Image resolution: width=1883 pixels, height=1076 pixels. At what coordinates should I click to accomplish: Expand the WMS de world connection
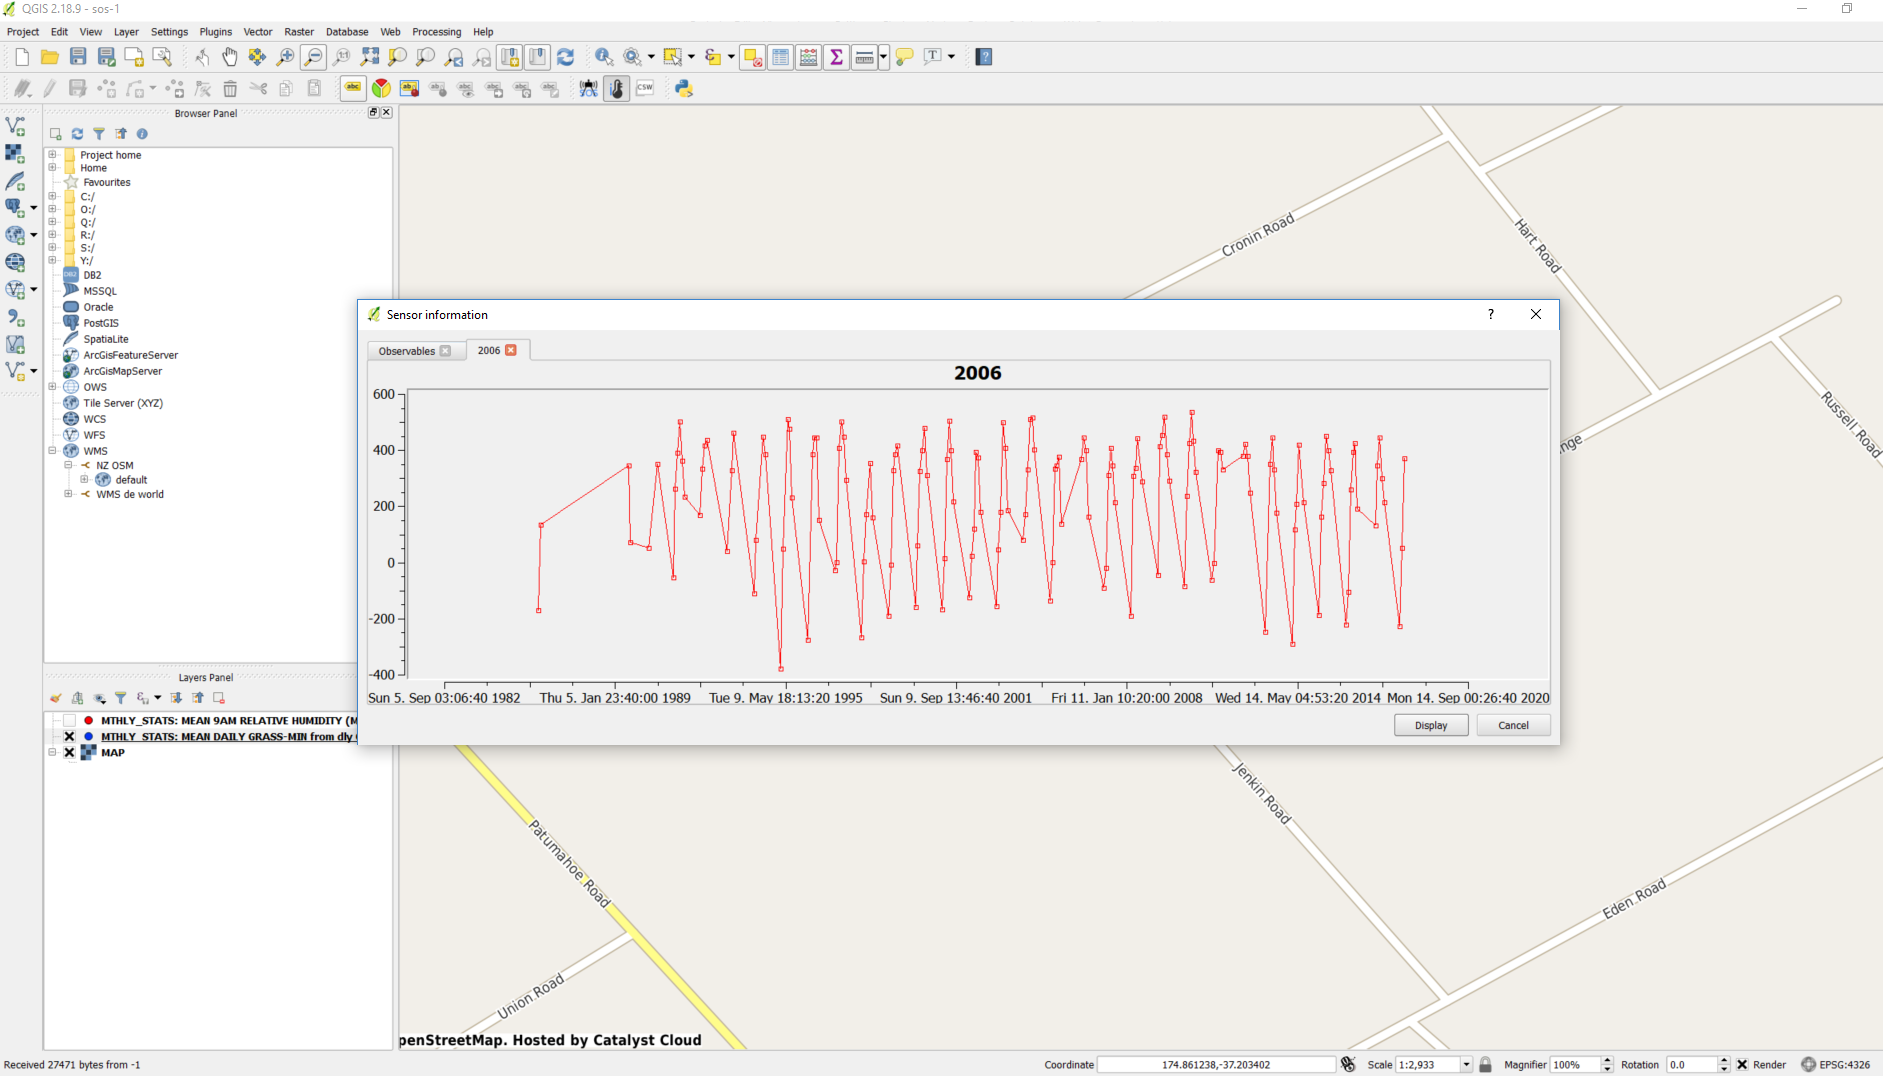point(68,494)
